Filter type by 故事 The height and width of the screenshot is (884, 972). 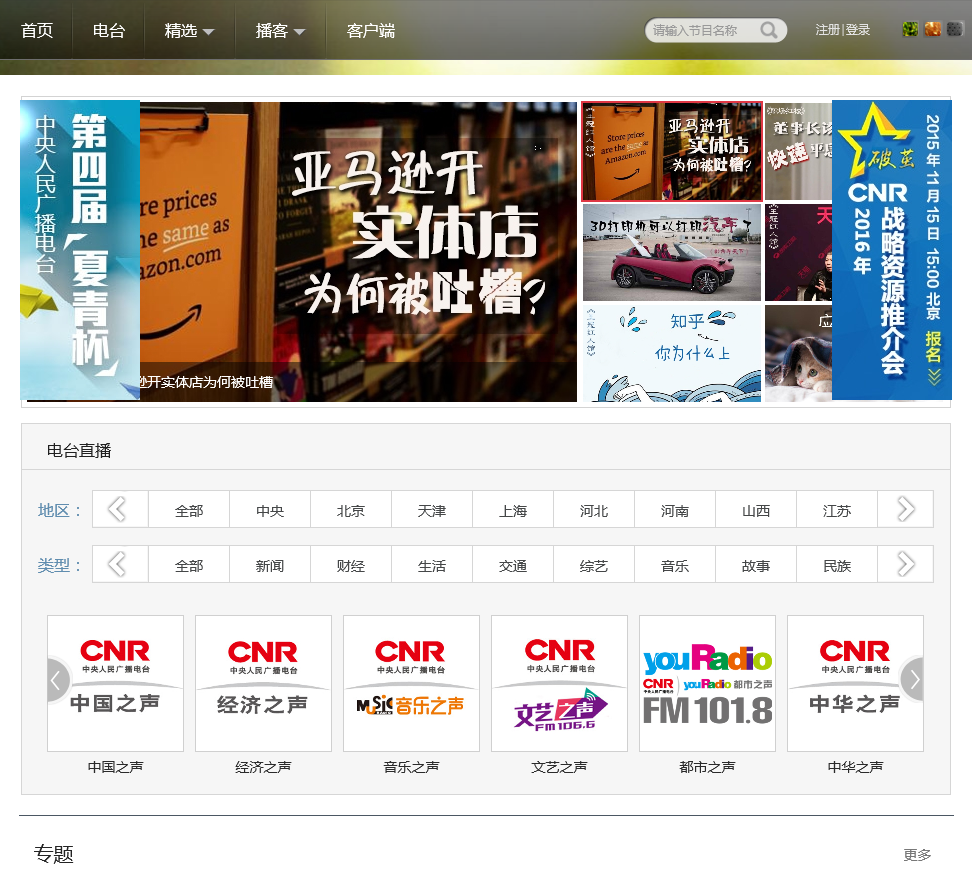(756, 566)
